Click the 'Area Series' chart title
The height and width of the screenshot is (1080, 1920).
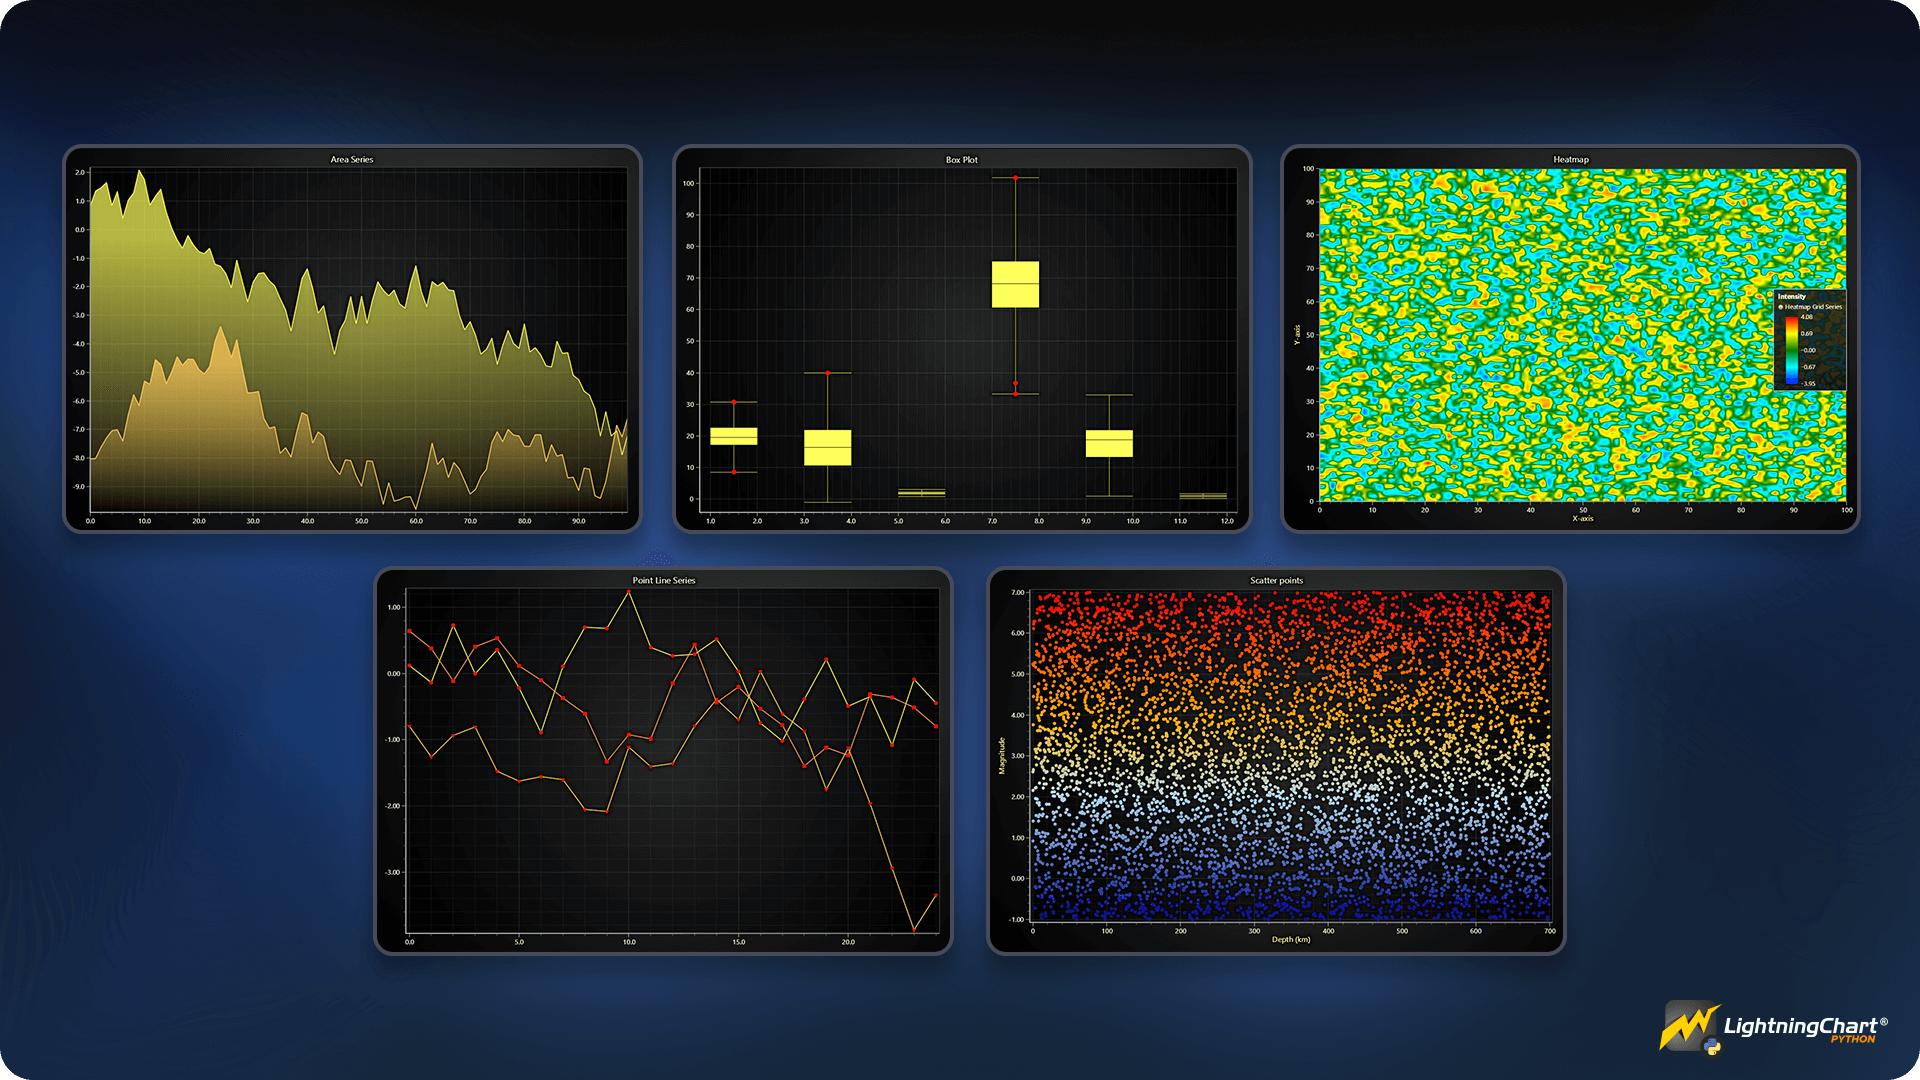352,159
